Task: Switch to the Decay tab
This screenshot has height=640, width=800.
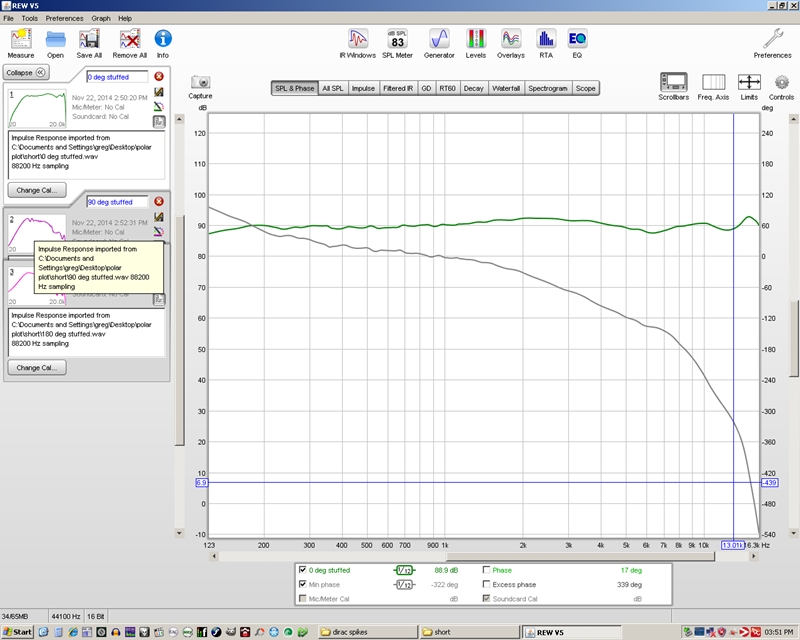Action: point(473,88)
